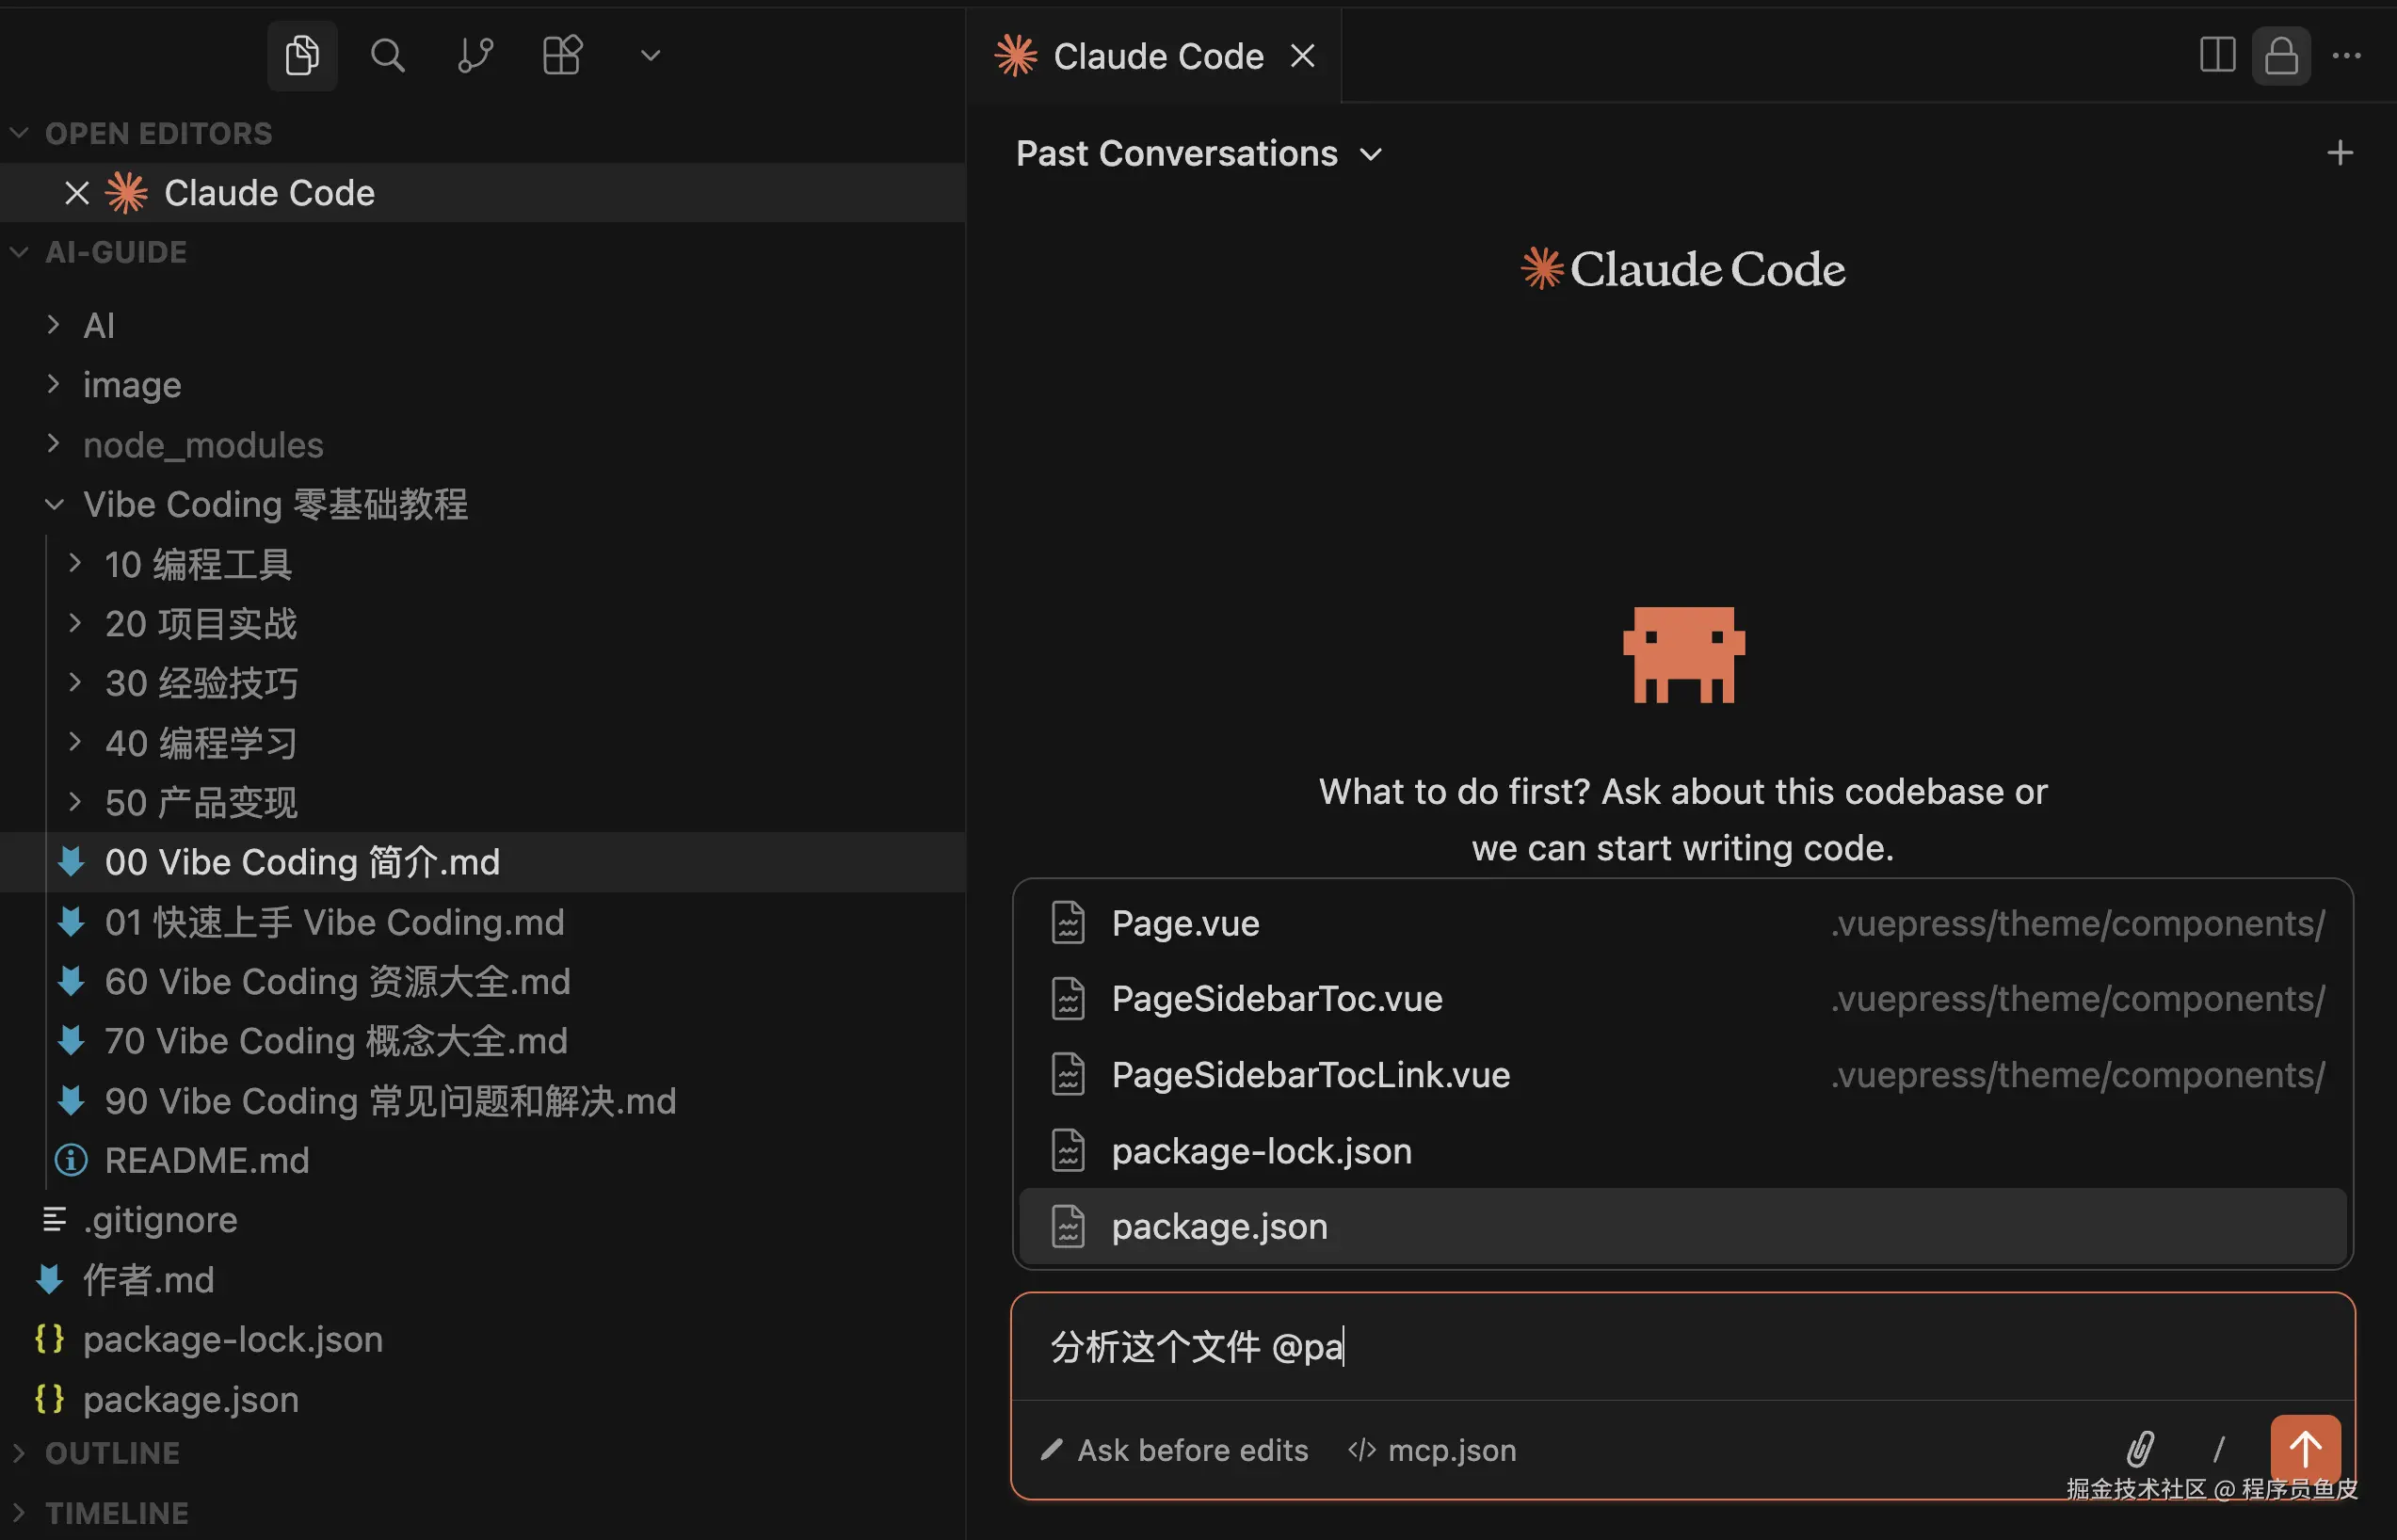Click the slash commands icon
The image size is (2397, 1540).
coord(2218,1448)
